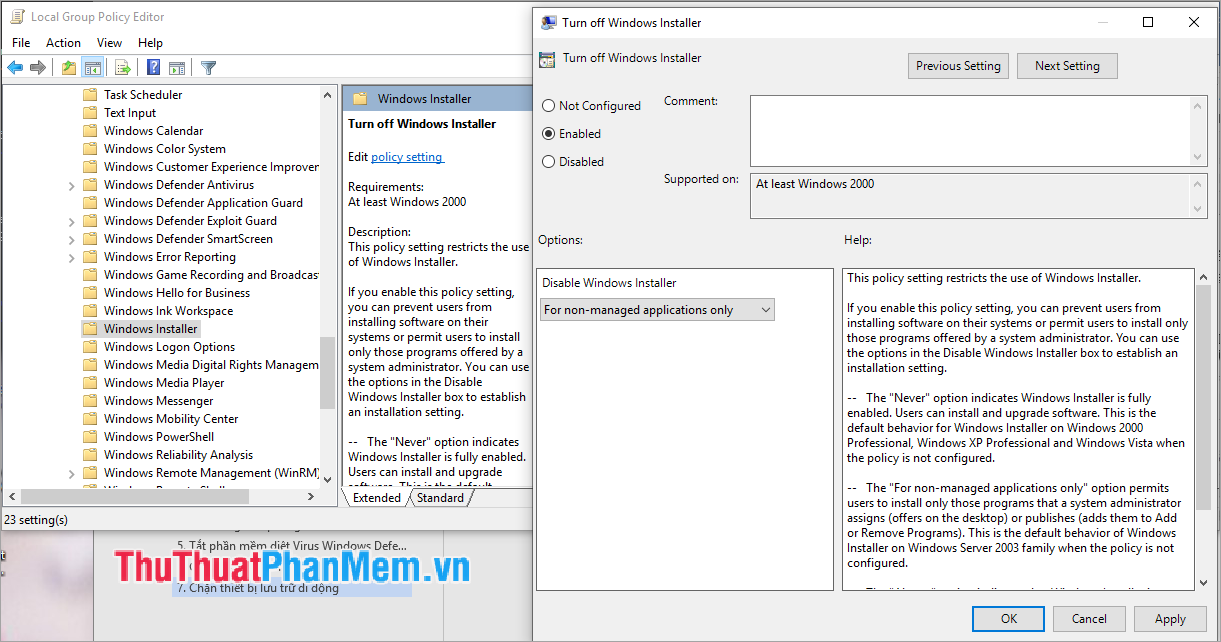This screenshot has width=1221, height=642.
Task: Select the Enabled radio button
Action: point(548,133)
